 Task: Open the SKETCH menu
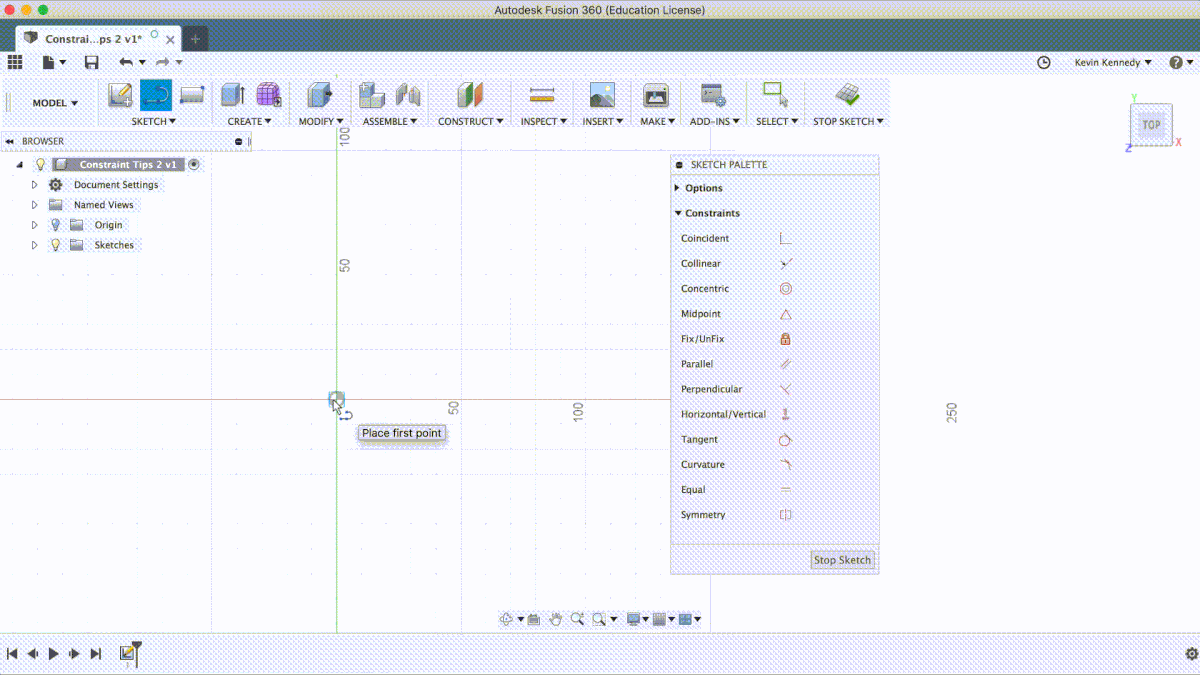(154, 121)
